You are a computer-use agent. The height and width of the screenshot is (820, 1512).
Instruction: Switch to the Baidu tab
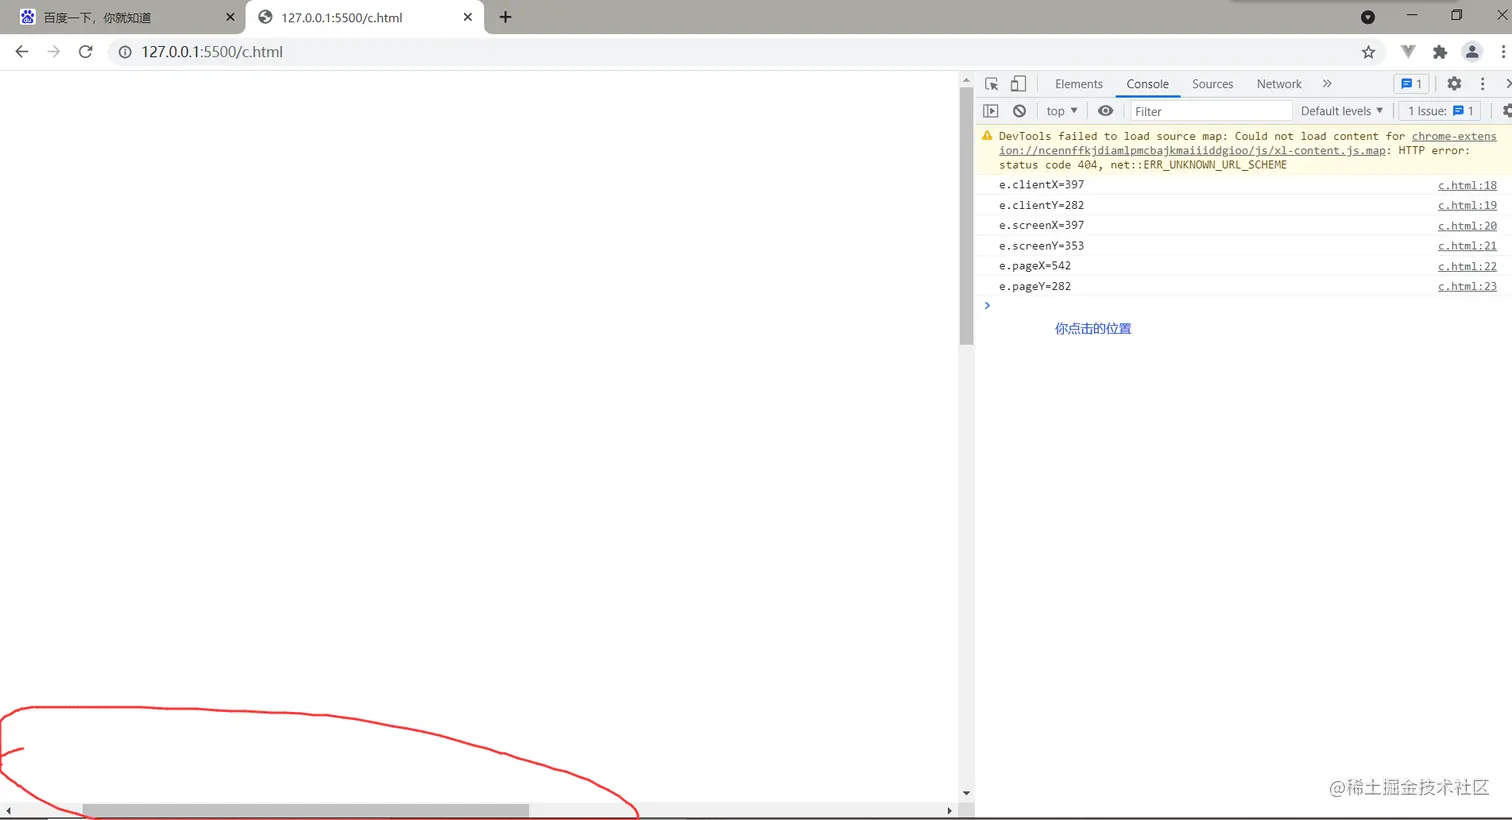click(124, 17)
